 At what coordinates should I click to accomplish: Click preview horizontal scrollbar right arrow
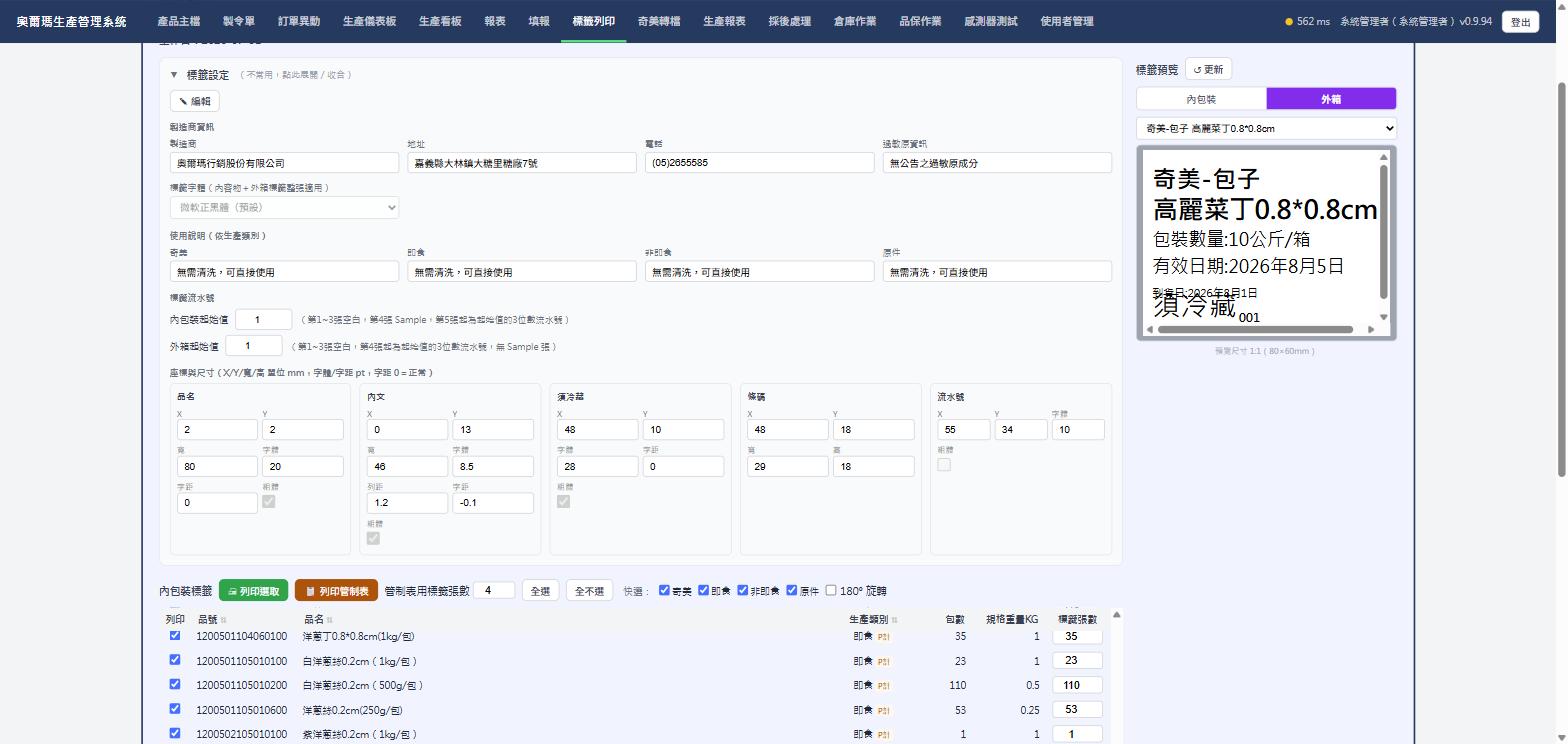tap(1371, 329)
